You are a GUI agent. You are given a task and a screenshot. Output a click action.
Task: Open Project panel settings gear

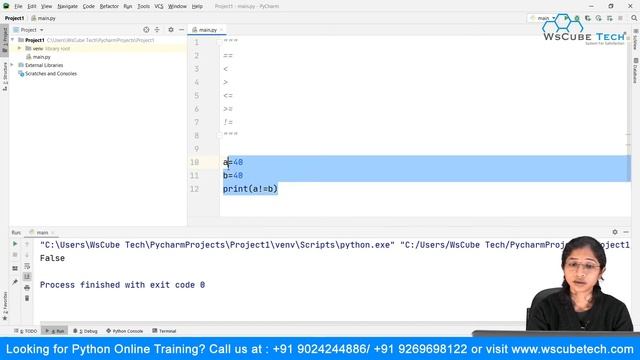point(171,30)
